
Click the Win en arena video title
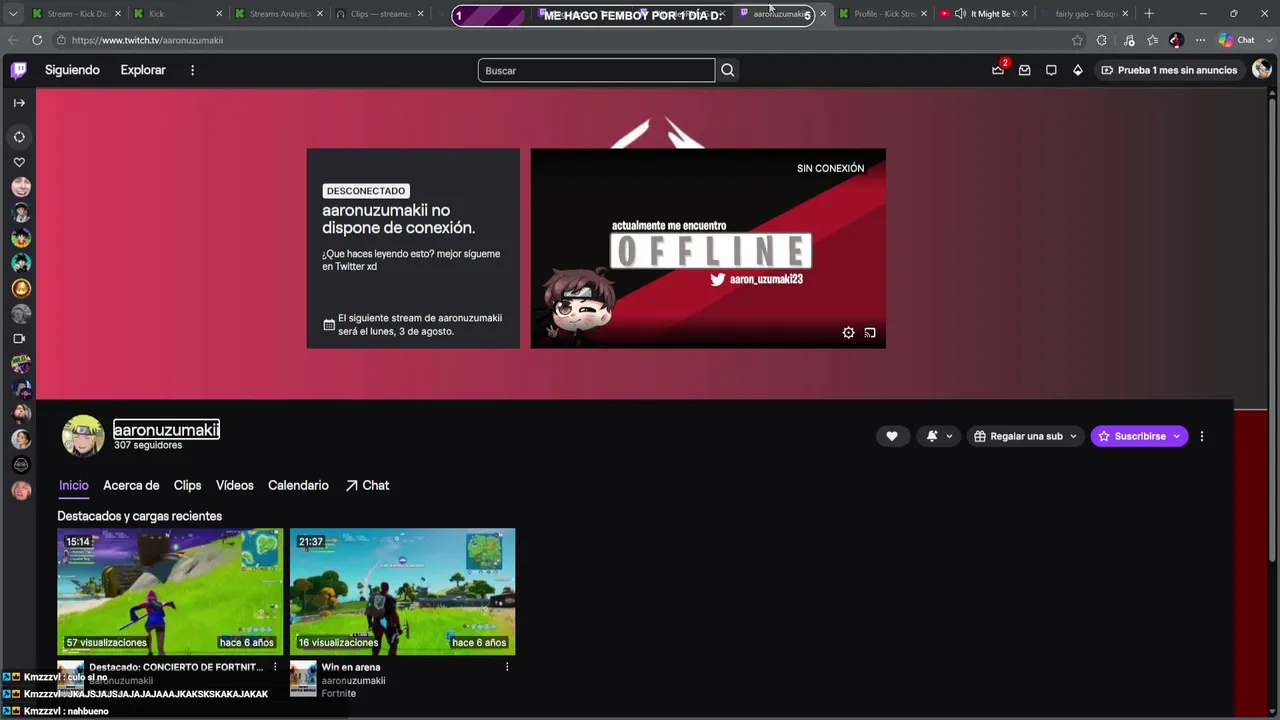(x=351, y=667)
